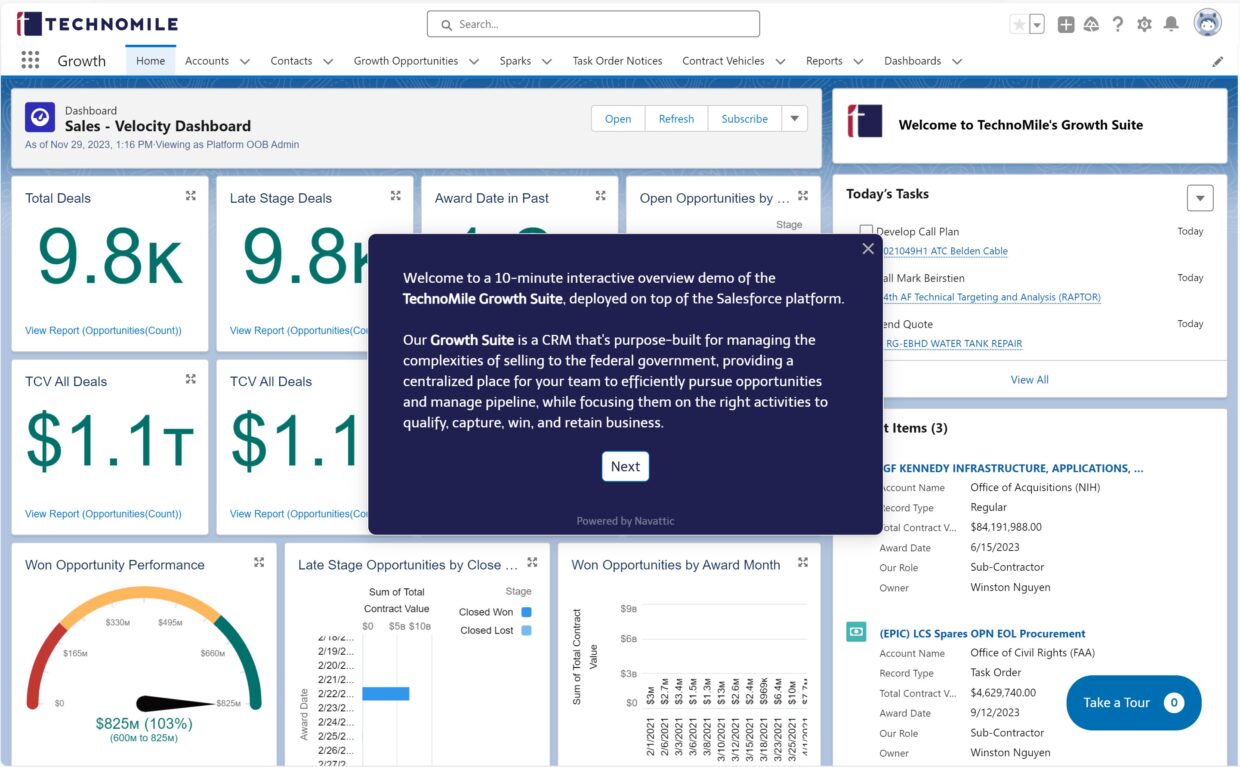Click the TechnoMile logo in the header
The image size is (1240, 767).
tap(97, 24)
